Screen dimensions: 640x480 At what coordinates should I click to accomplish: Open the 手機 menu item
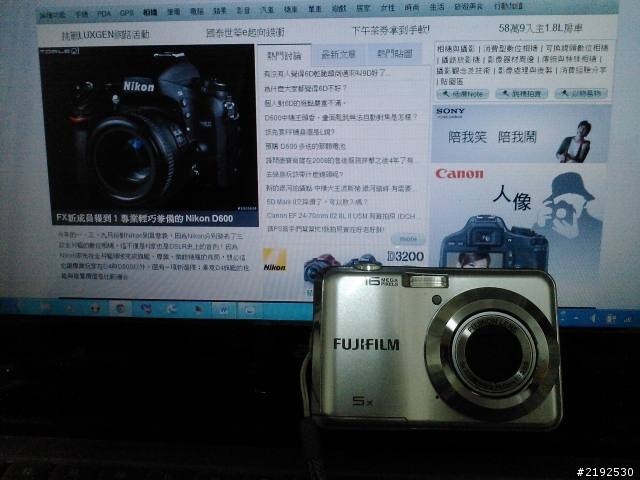click(x=82, y=14)
